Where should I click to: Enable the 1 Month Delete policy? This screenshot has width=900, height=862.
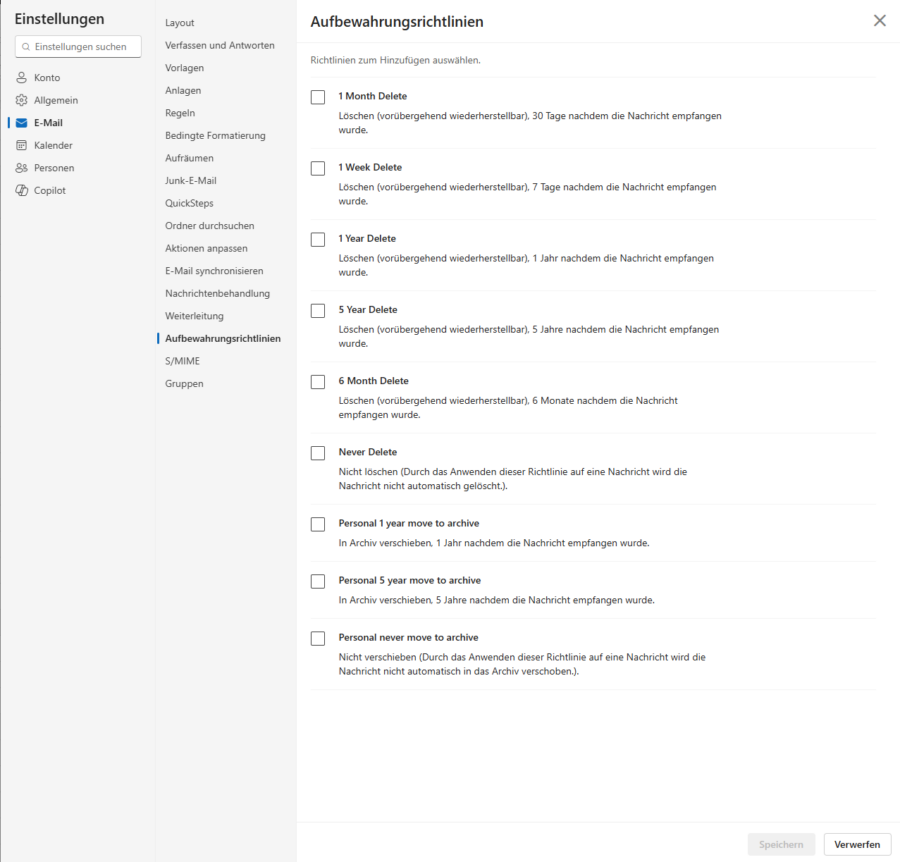pyautogui.click(x=317, y=96)
